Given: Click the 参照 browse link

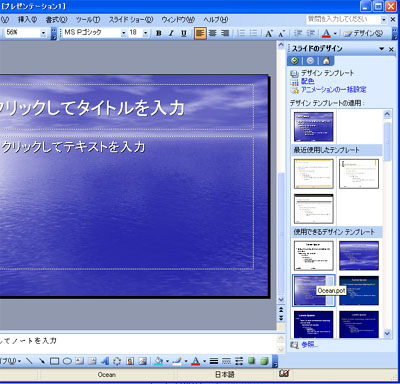Looking at the screenshot, I should click(309, 345).
